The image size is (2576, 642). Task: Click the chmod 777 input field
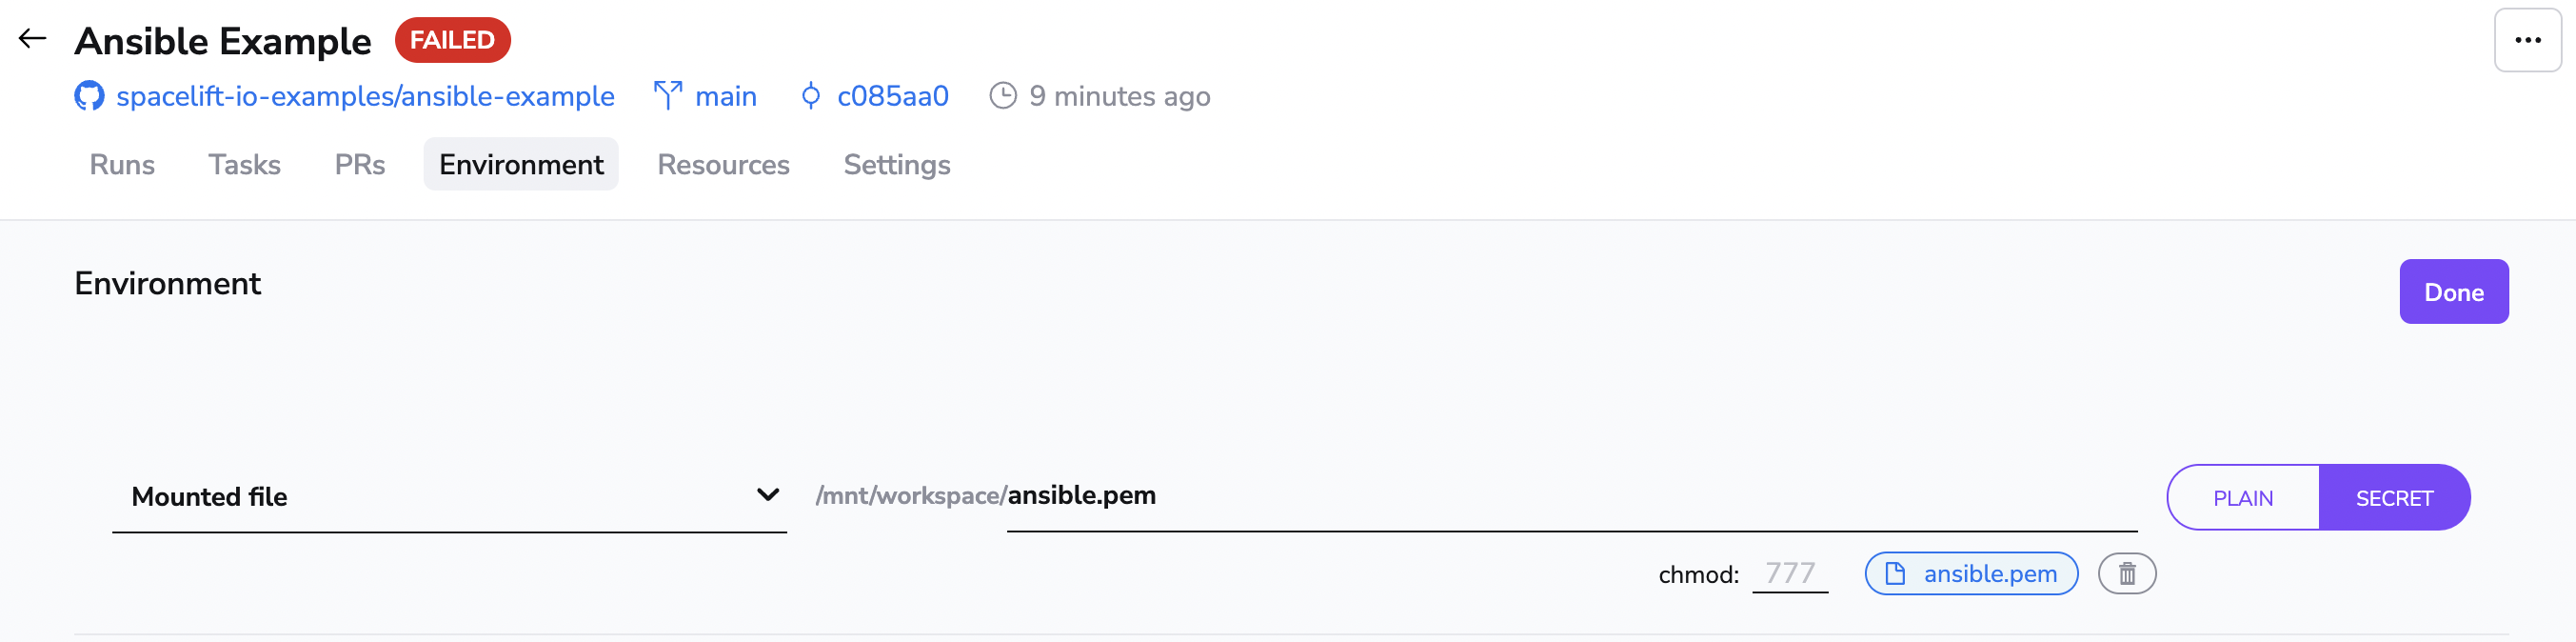click(1790, 573)
